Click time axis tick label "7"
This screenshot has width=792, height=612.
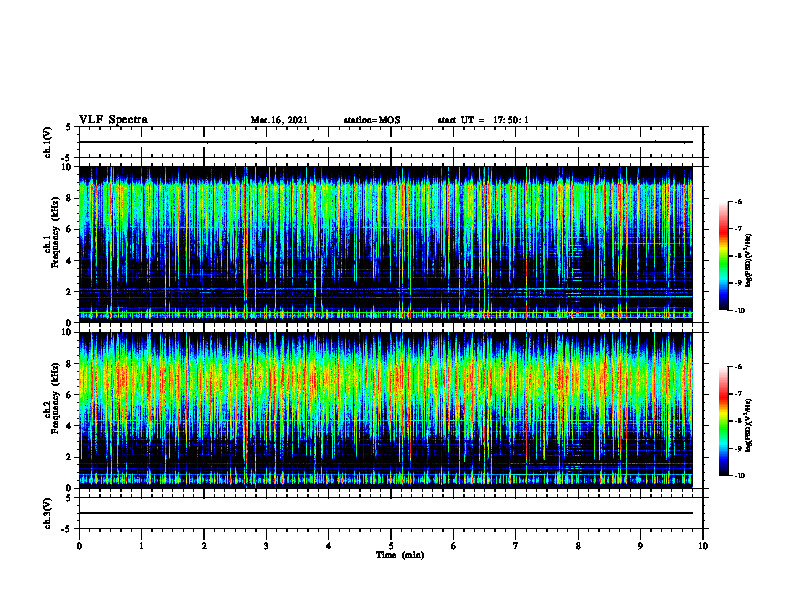tap(516, 546)
